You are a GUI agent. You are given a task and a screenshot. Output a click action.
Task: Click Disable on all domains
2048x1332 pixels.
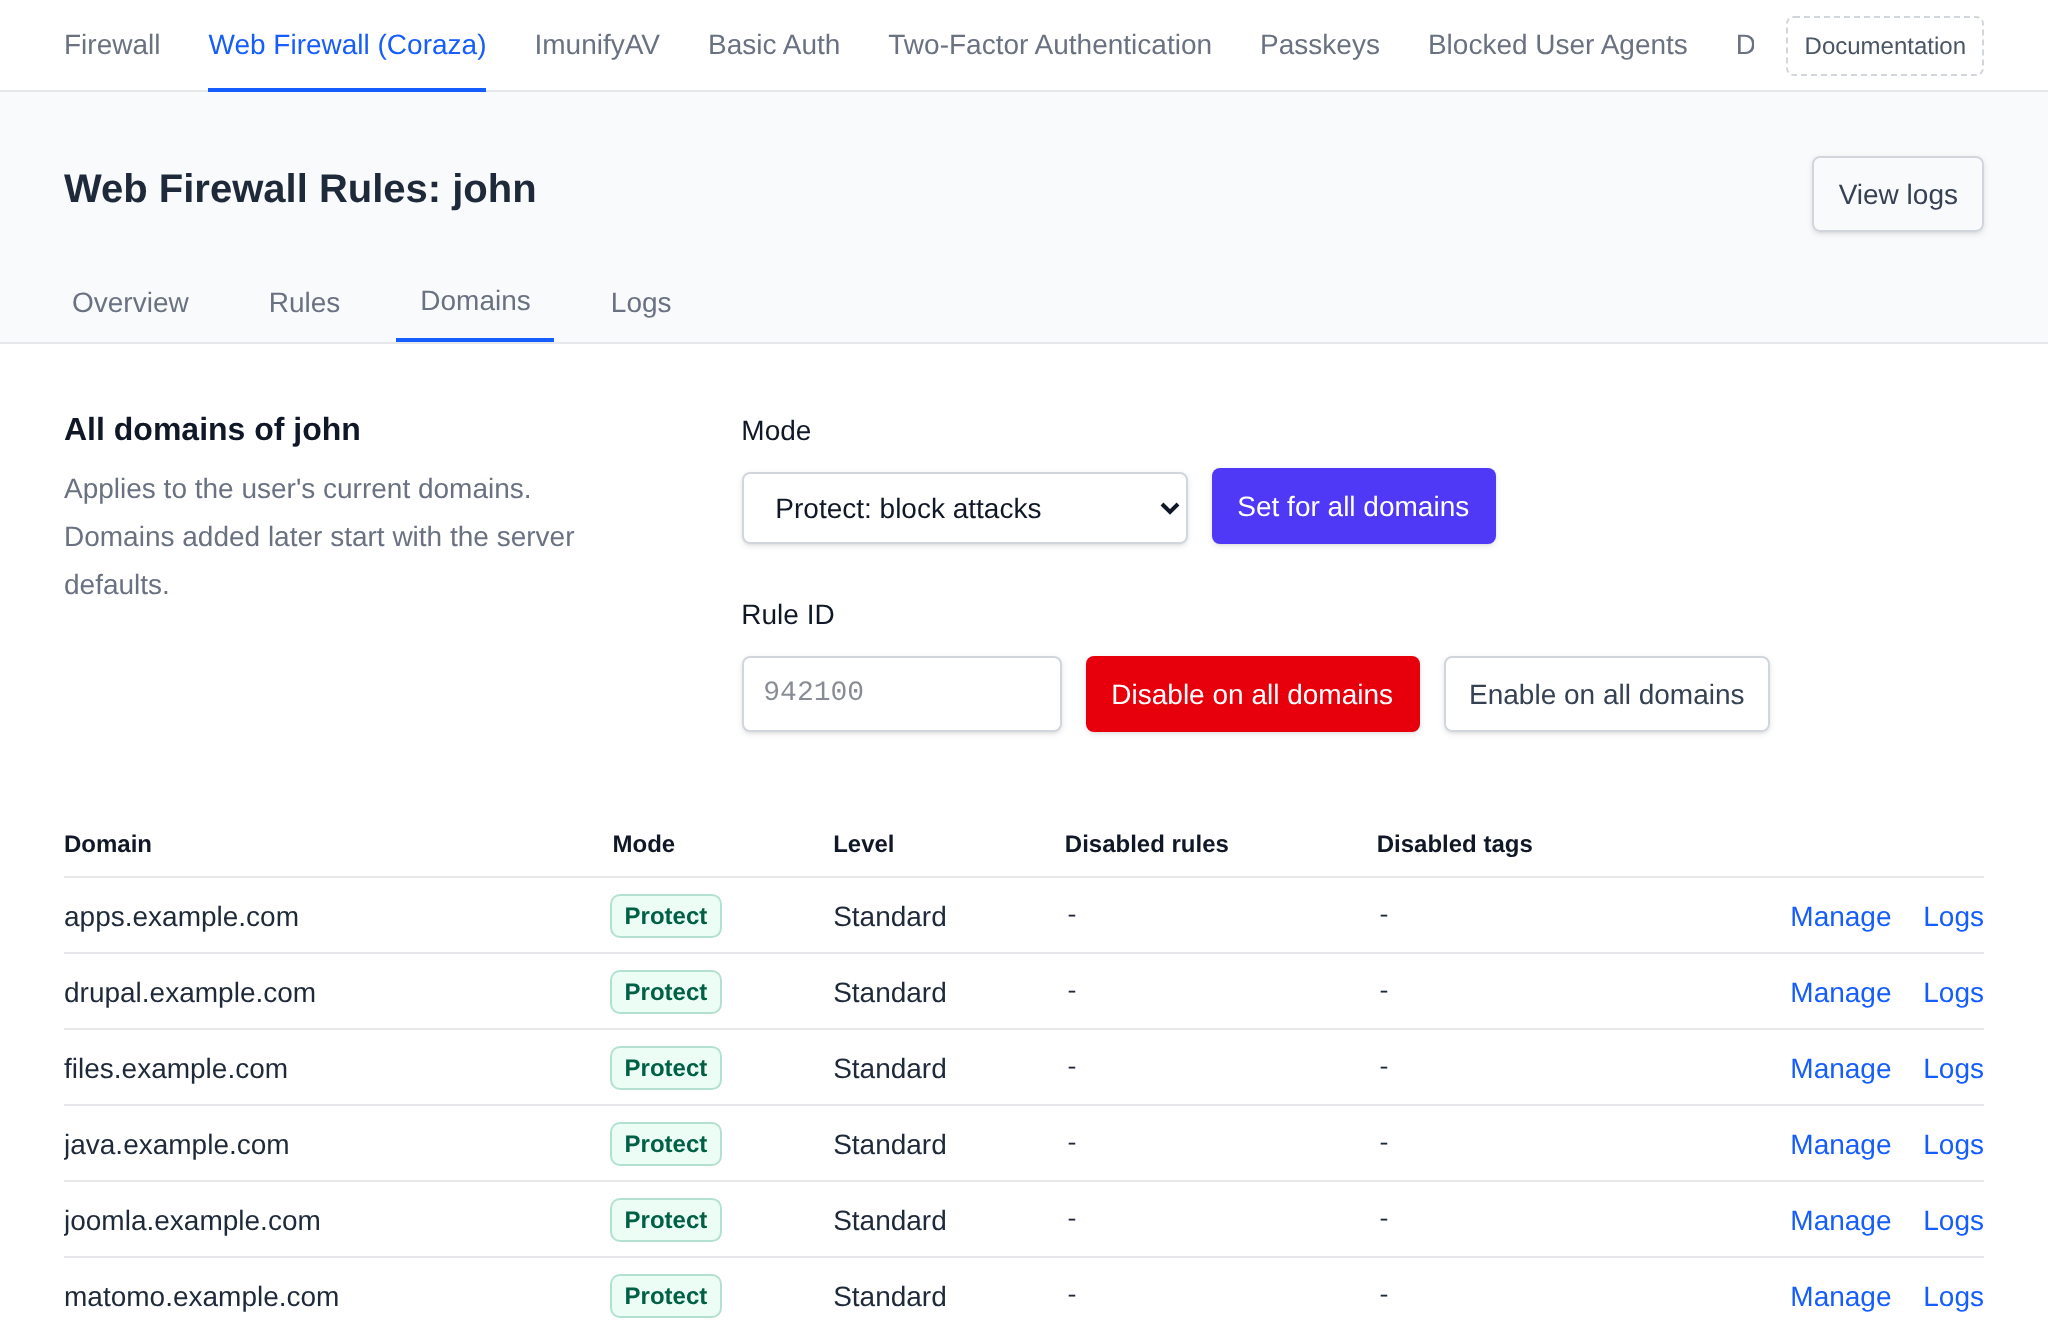(x=1253, y=694)
